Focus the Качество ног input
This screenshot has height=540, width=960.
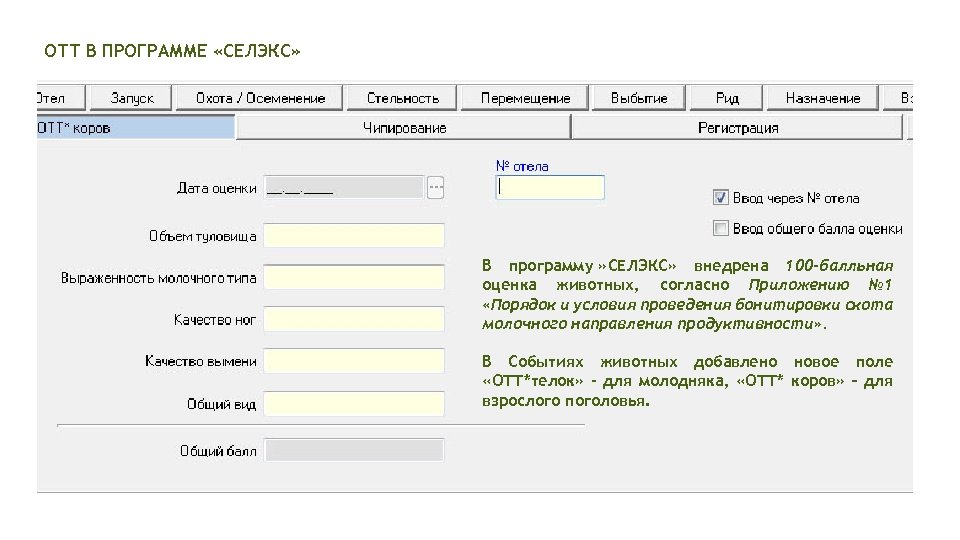pyautogui.click(x=355, y=319)
